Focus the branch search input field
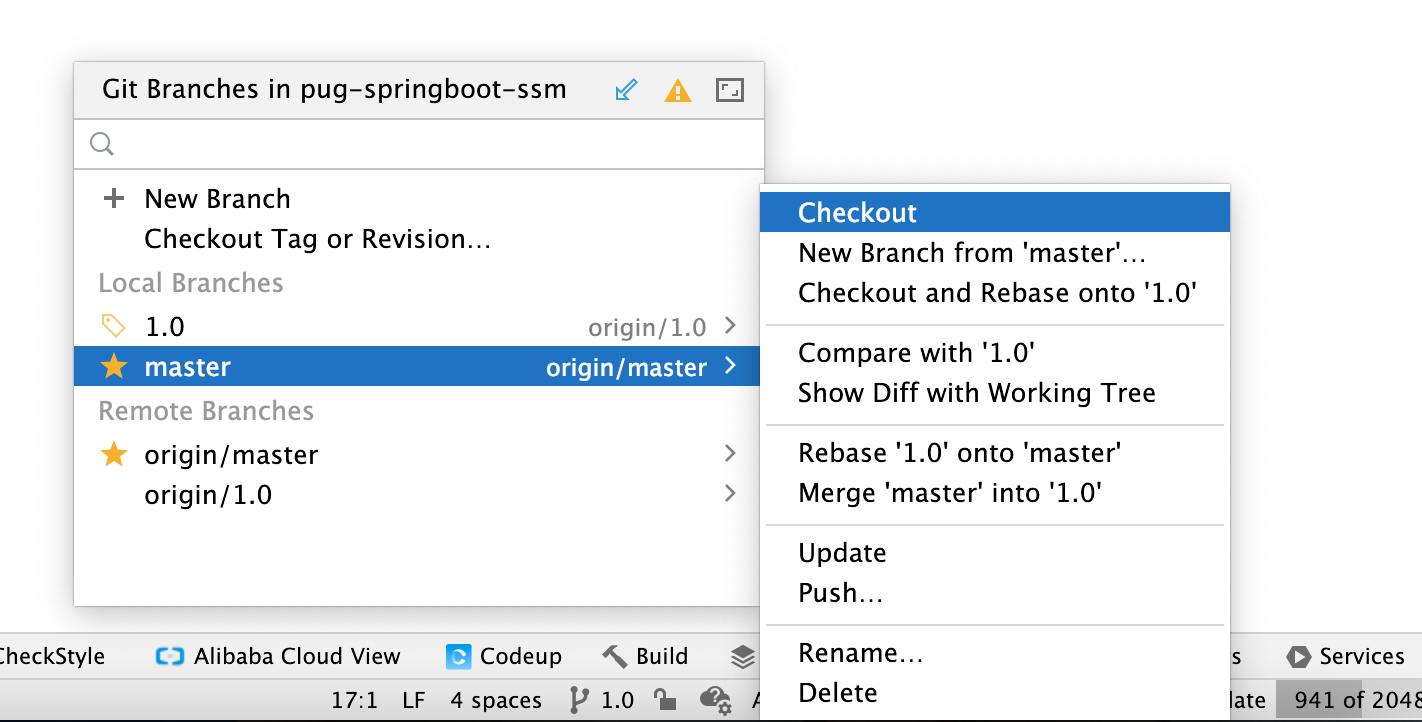 coord(419,145)
